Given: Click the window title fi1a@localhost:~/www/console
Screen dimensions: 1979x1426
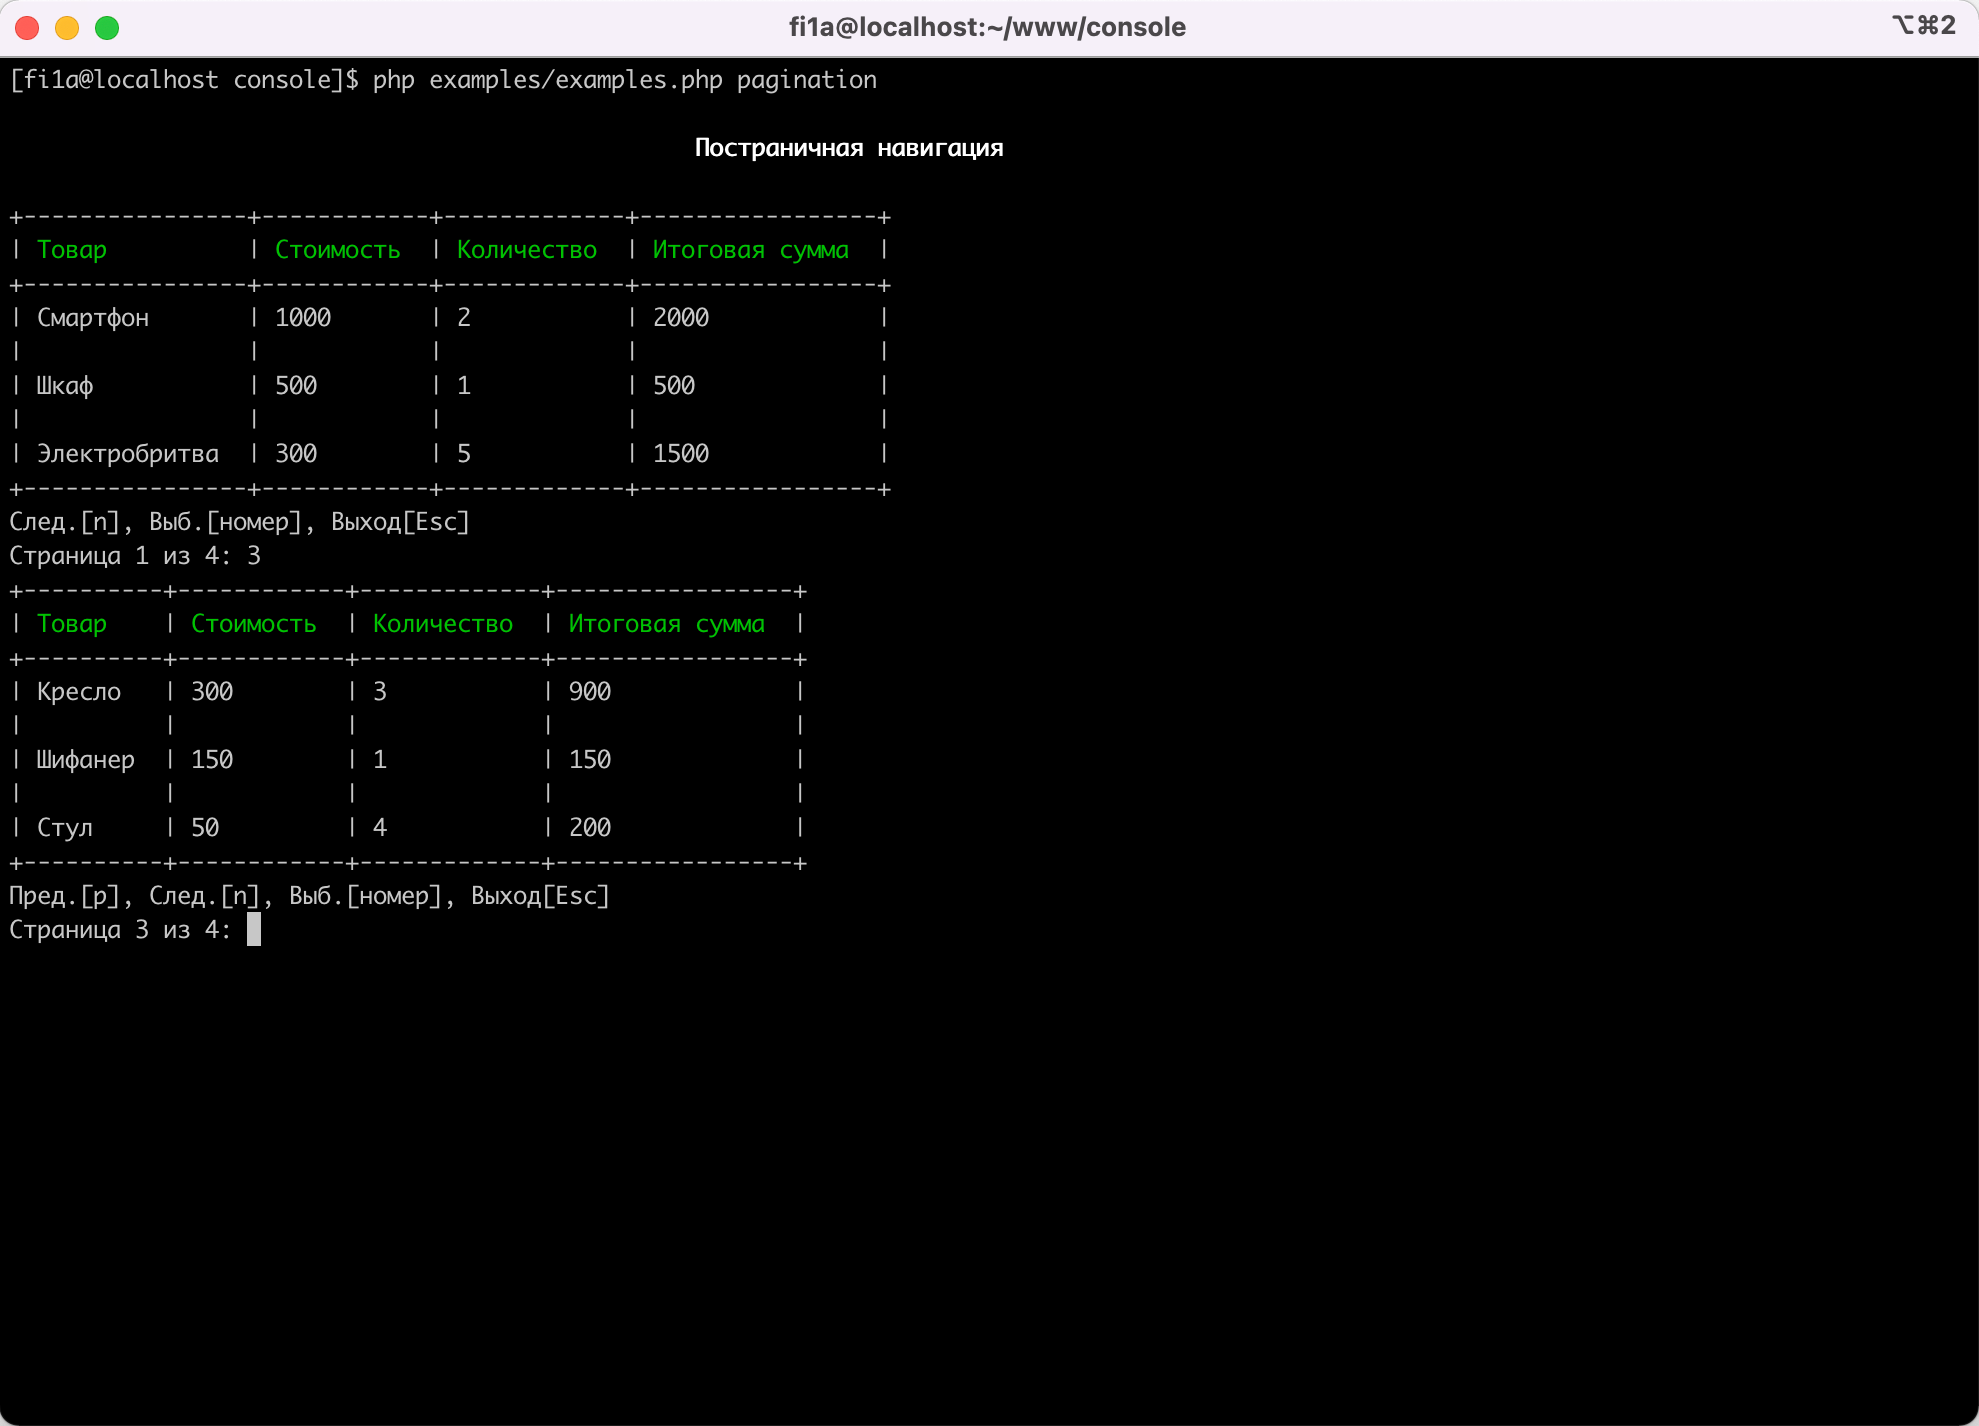Looking at the screenshot, I should (x=987, y=27).
